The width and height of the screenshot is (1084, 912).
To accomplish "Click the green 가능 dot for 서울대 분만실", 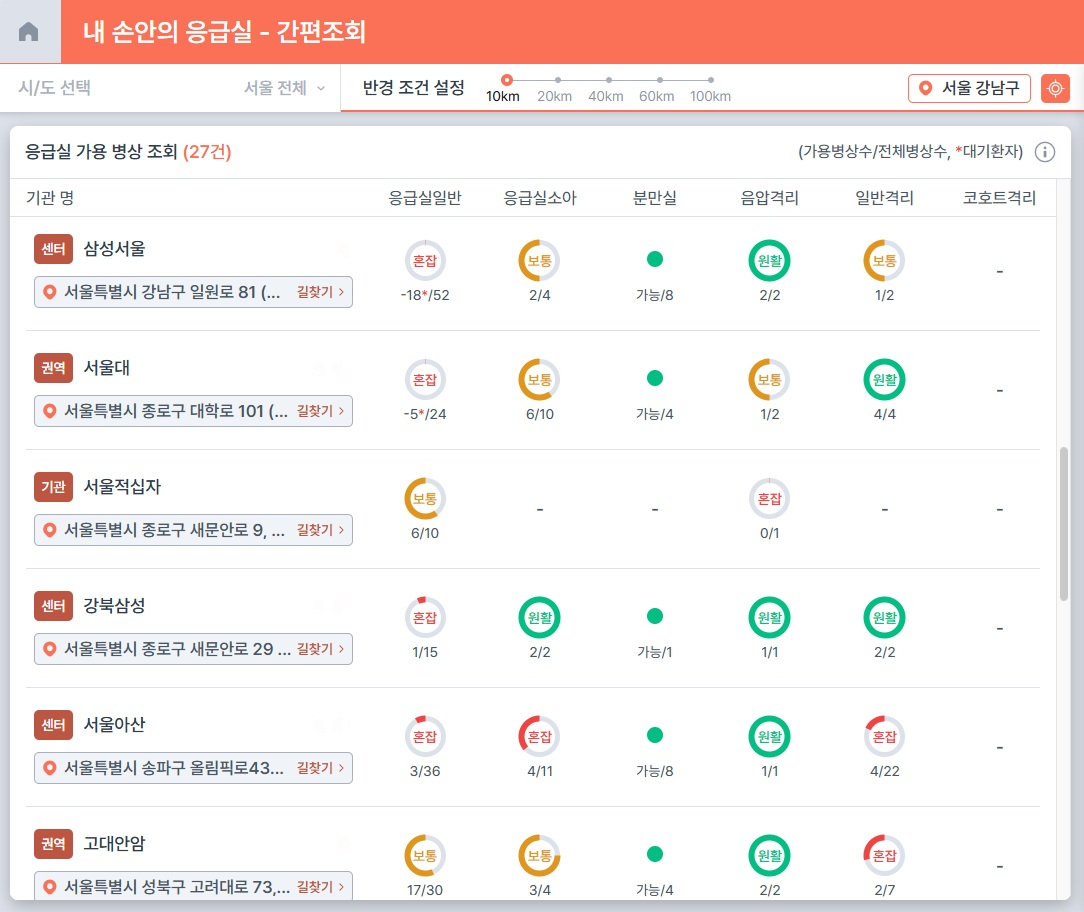I will (x=655, y=379).
